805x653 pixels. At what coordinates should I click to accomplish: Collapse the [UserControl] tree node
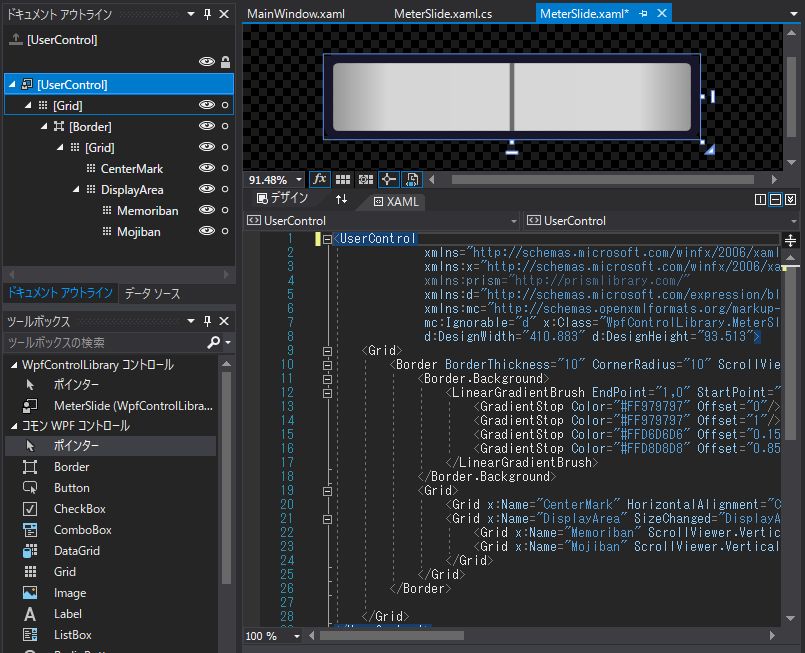[x=12, y=84]
